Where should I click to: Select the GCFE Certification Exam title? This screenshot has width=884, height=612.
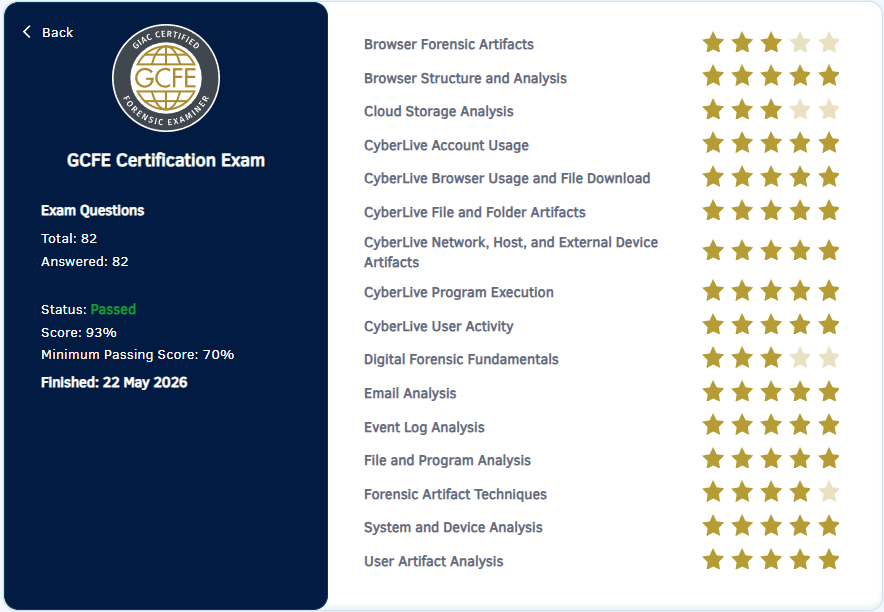166,161
